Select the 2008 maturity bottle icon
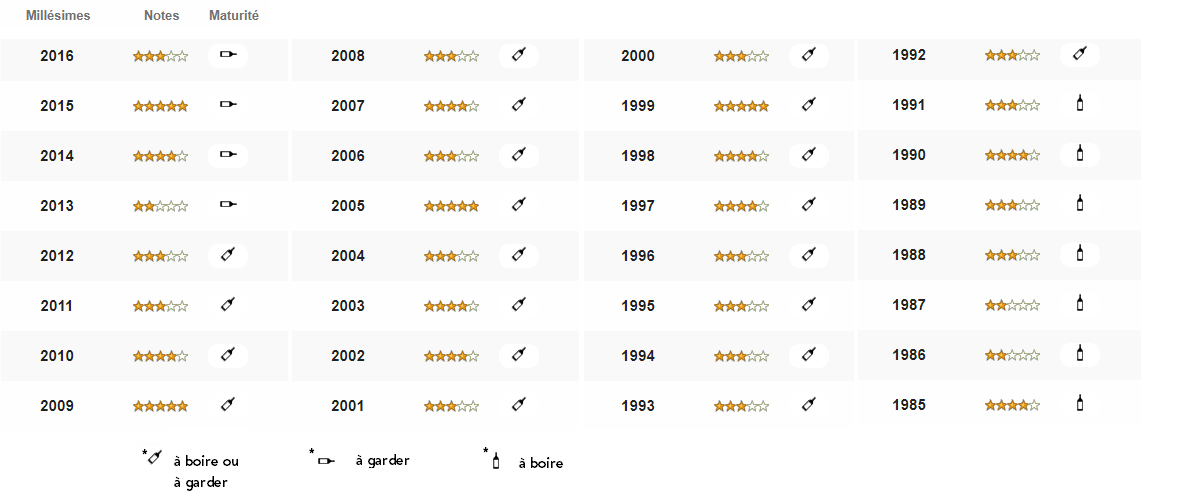 pyautogui.click(x=519, y=54)
